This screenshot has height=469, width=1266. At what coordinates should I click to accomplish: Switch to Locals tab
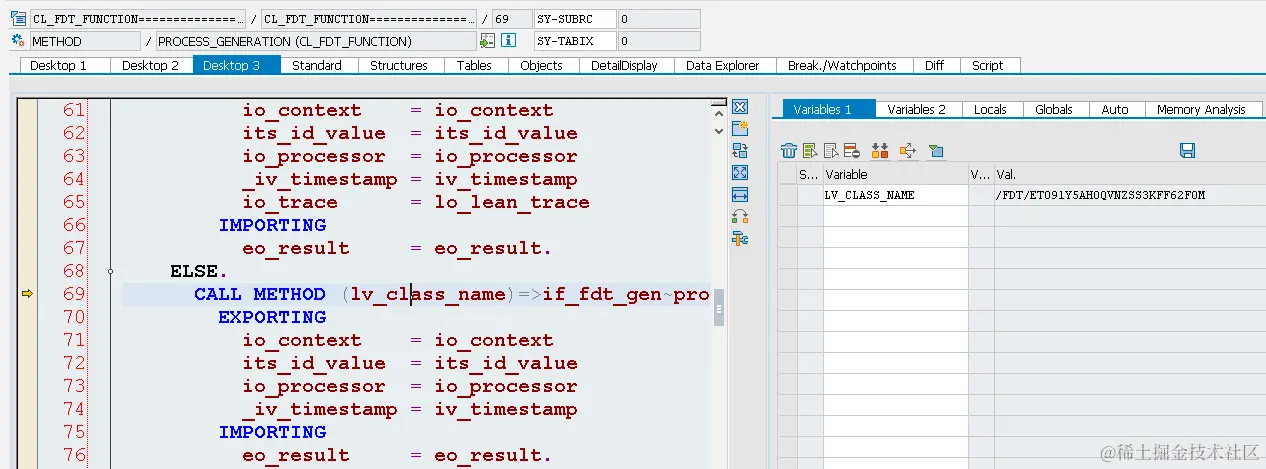click(x=990, y=109)
